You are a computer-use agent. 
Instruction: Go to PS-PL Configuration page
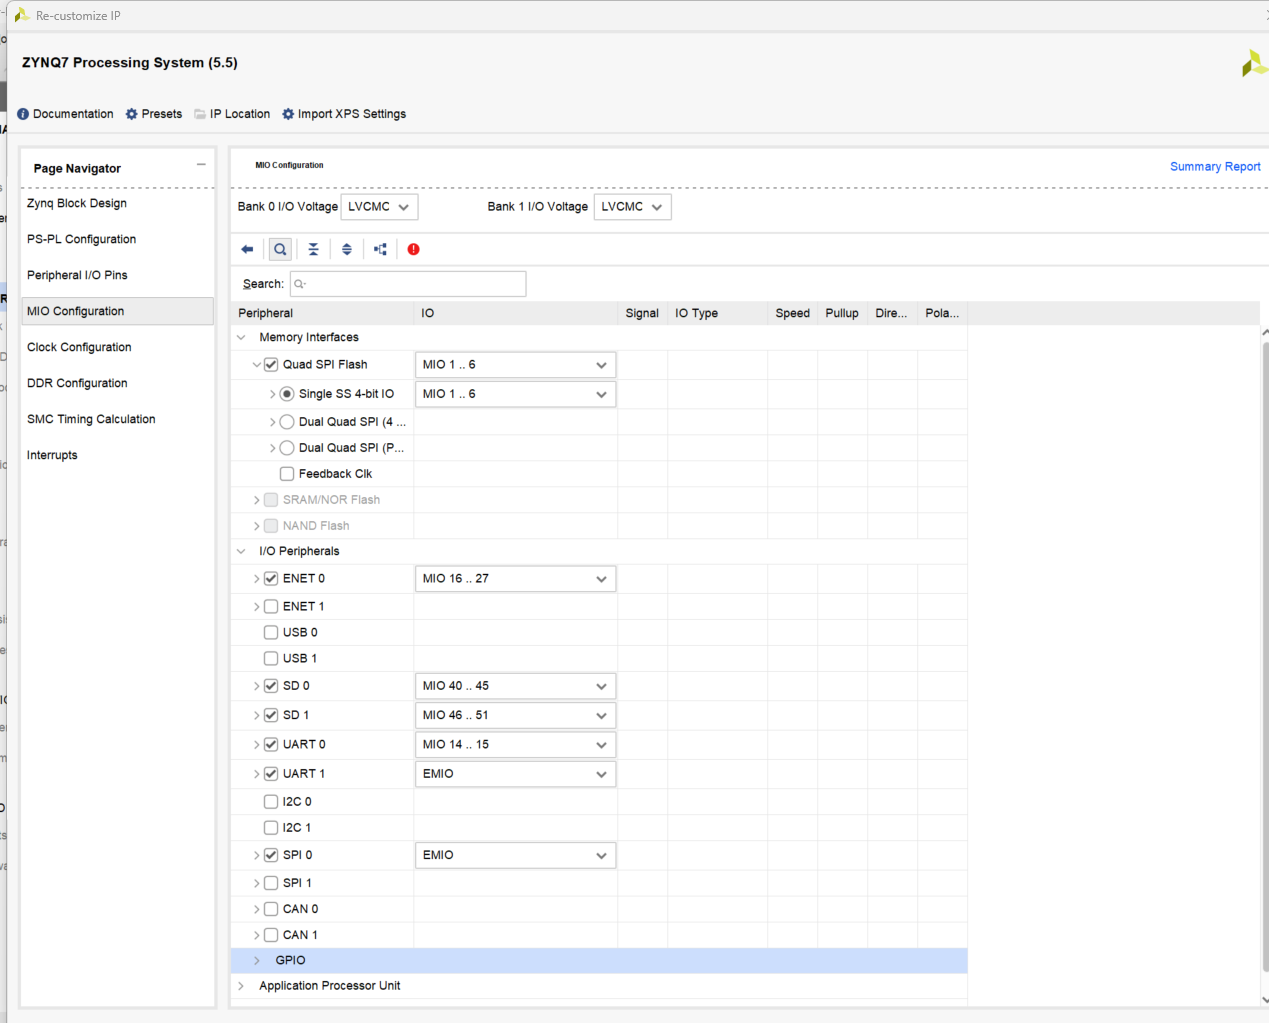click(81, 239)
